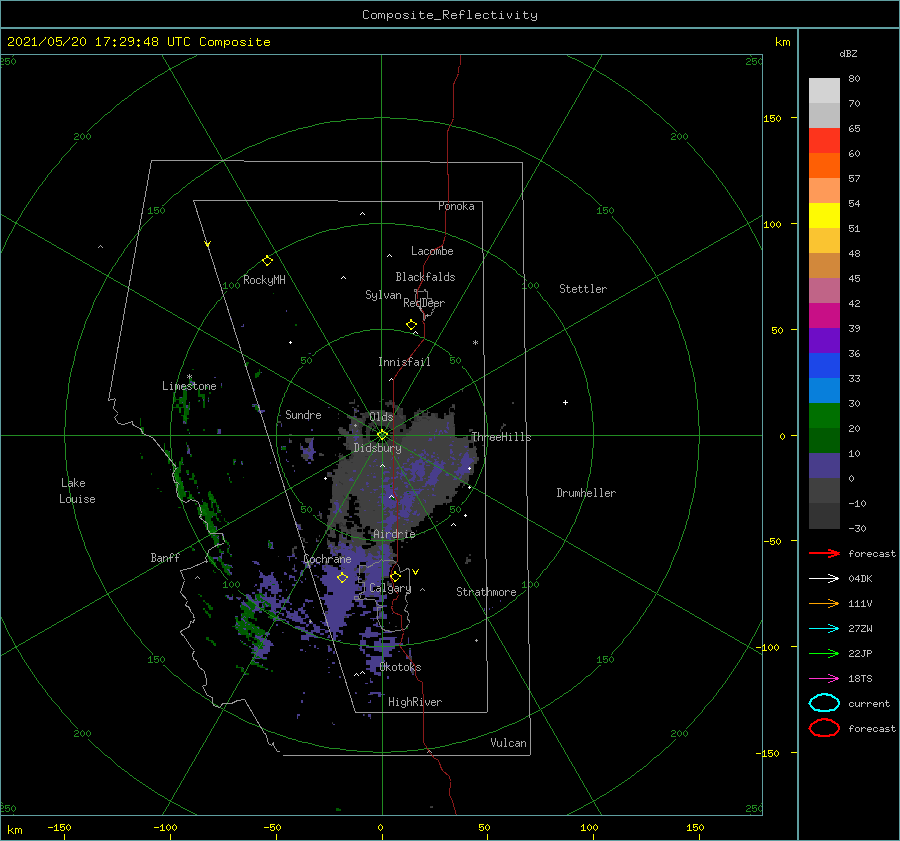
Task: Click the dBZ legend heading
Action: point(848,53)
